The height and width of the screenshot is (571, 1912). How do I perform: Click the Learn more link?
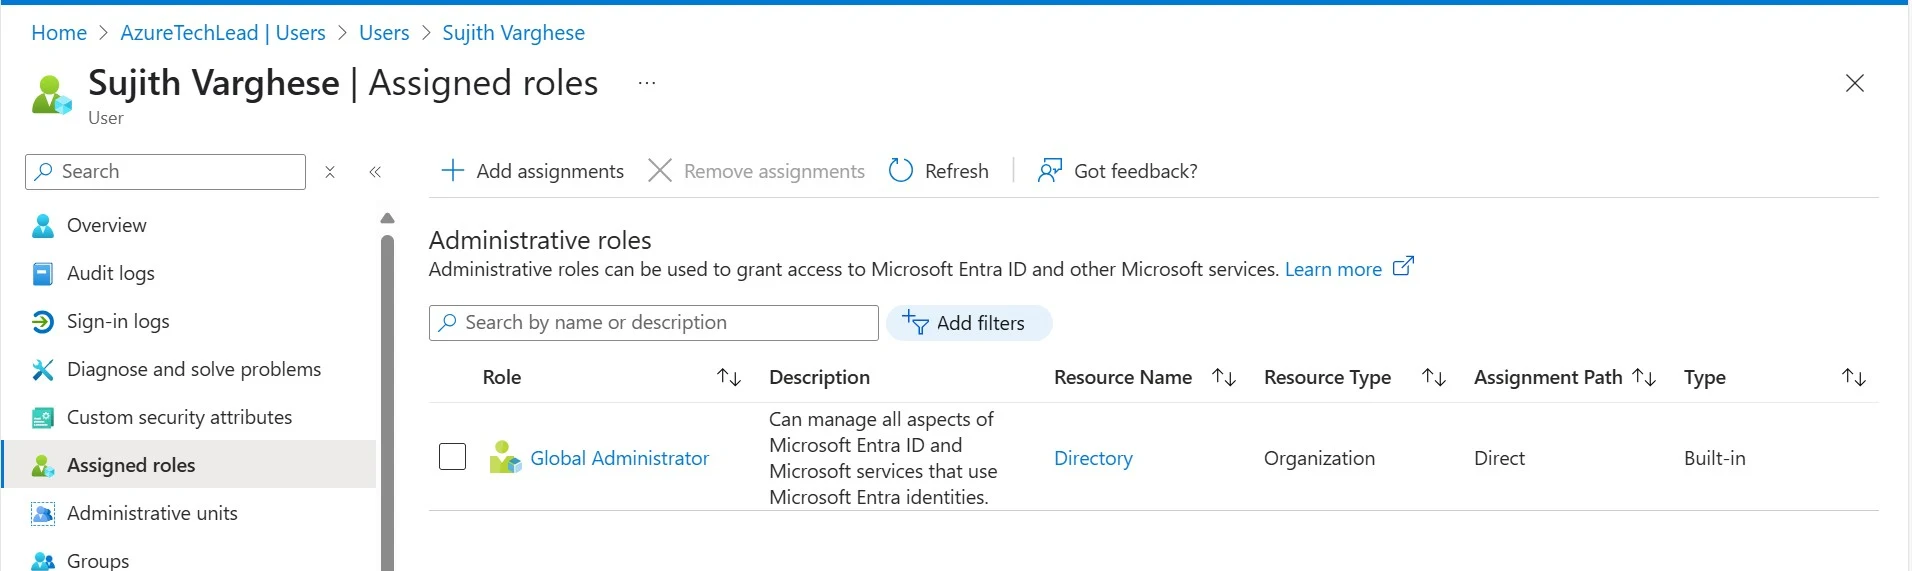1333,269
